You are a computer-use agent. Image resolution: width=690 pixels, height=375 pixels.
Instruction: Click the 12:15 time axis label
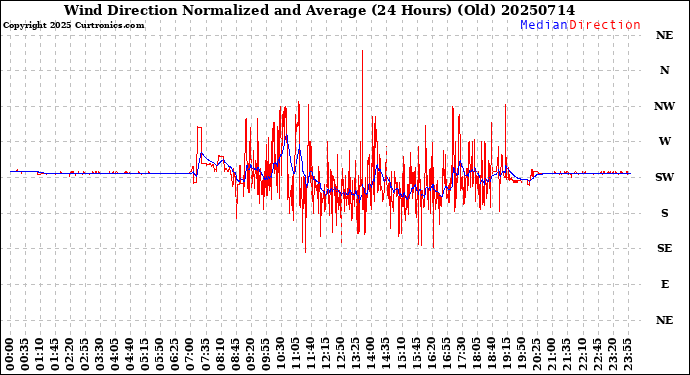click(x=326, y=354)
